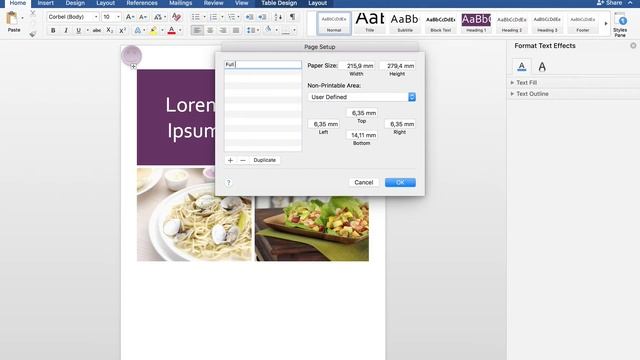Switch to the Insert ribbon tab

(45, 3)
